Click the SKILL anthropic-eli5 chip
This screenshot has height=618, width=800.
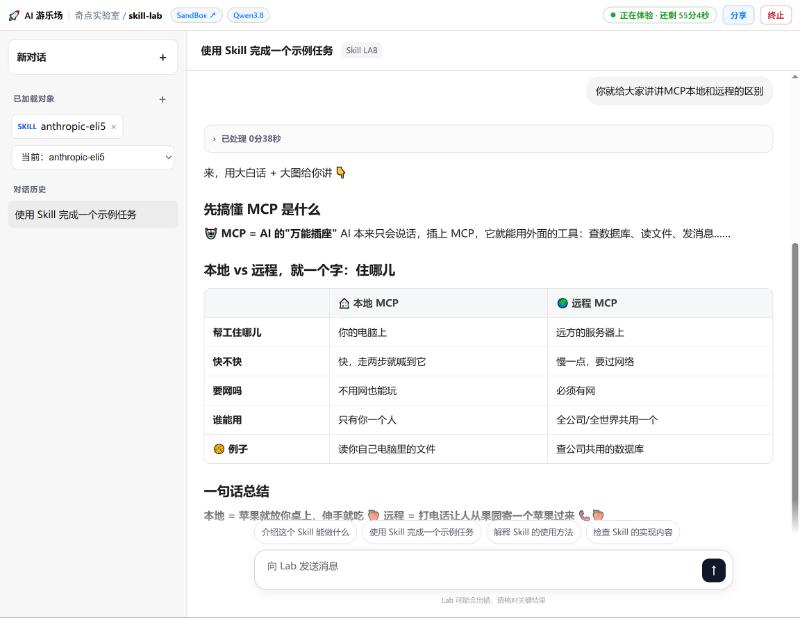(67, 127)
